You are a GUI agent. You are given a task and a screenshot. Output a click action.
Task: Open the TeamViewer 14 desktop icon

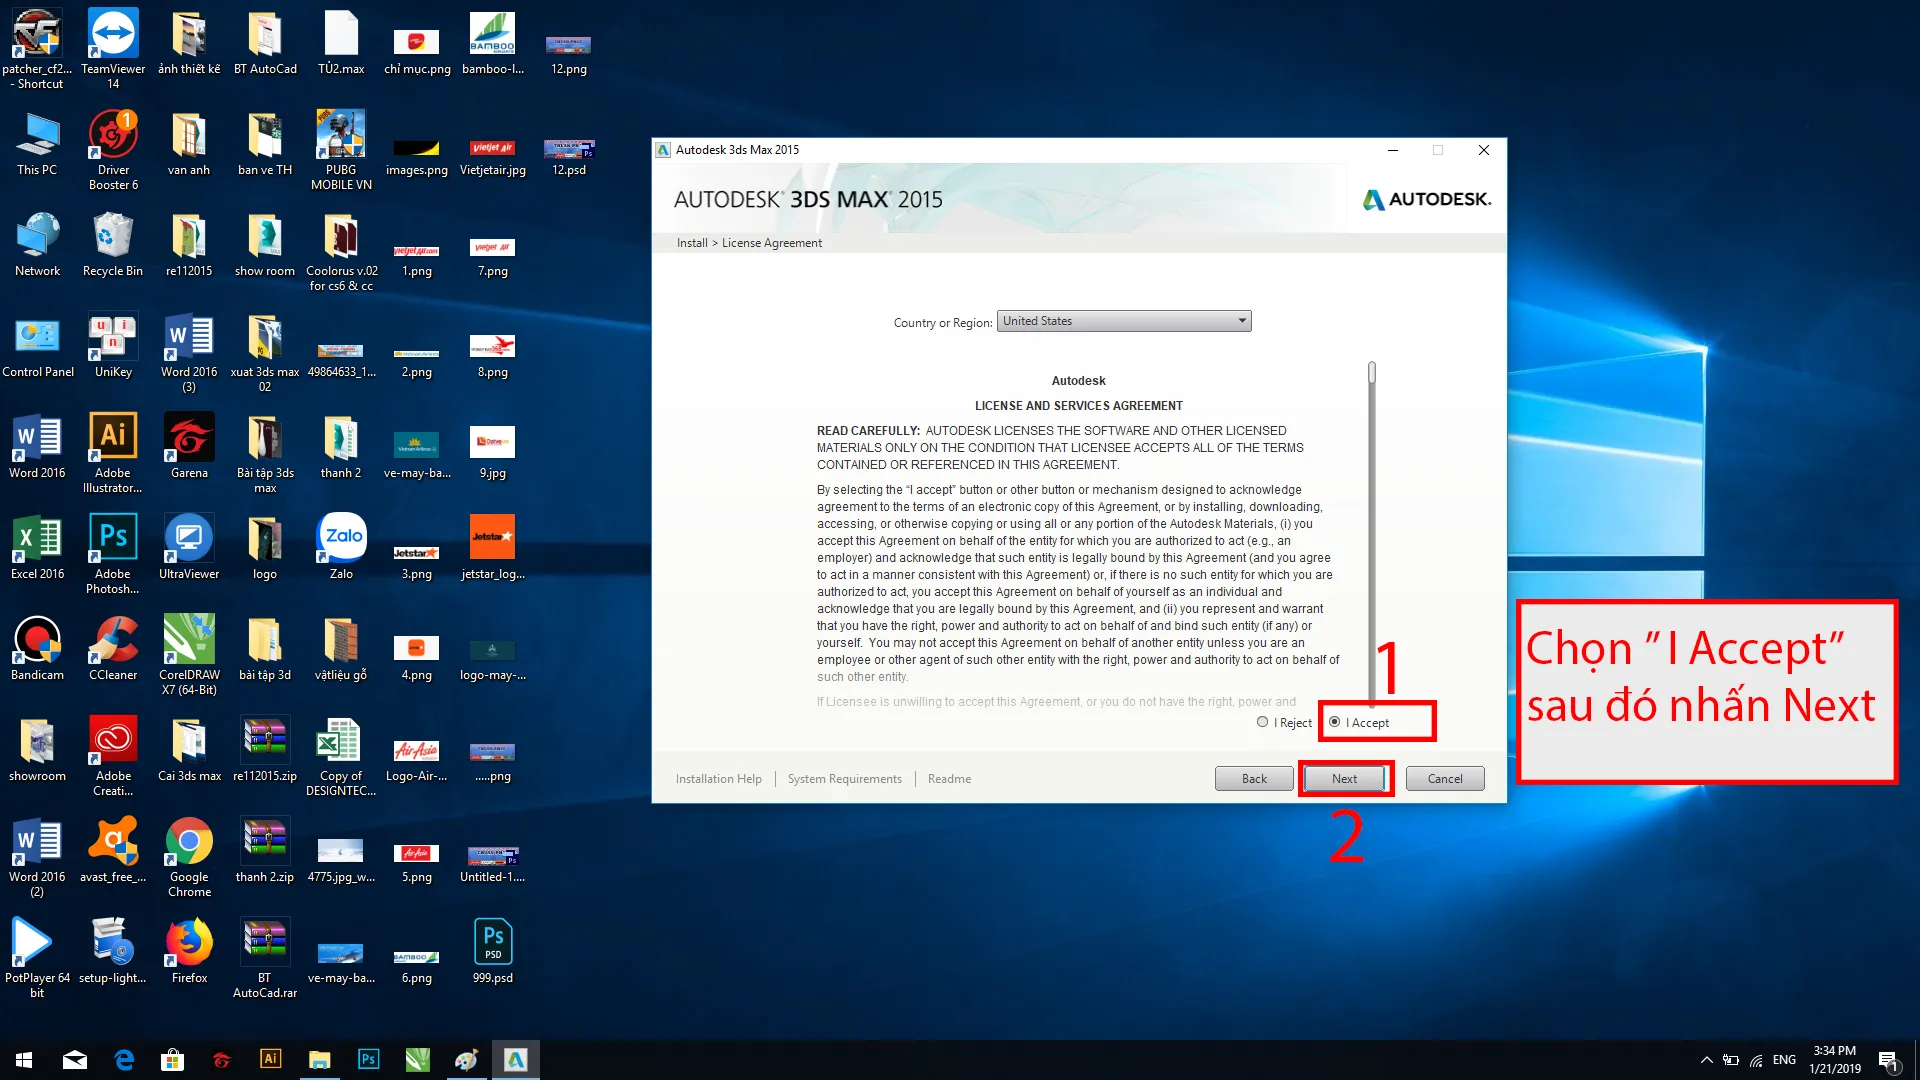coord(113,35)
